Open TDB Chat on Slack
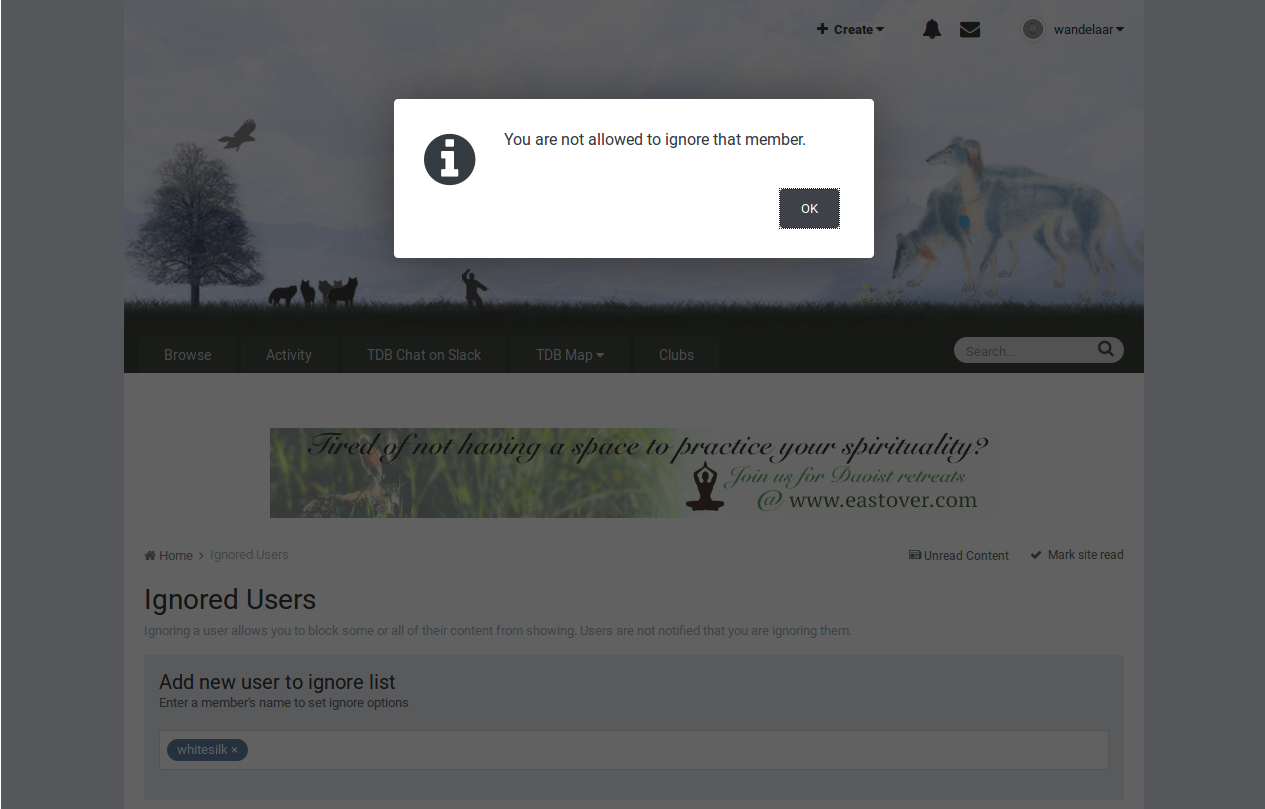The image size is (1265, 809). [424, 354]
